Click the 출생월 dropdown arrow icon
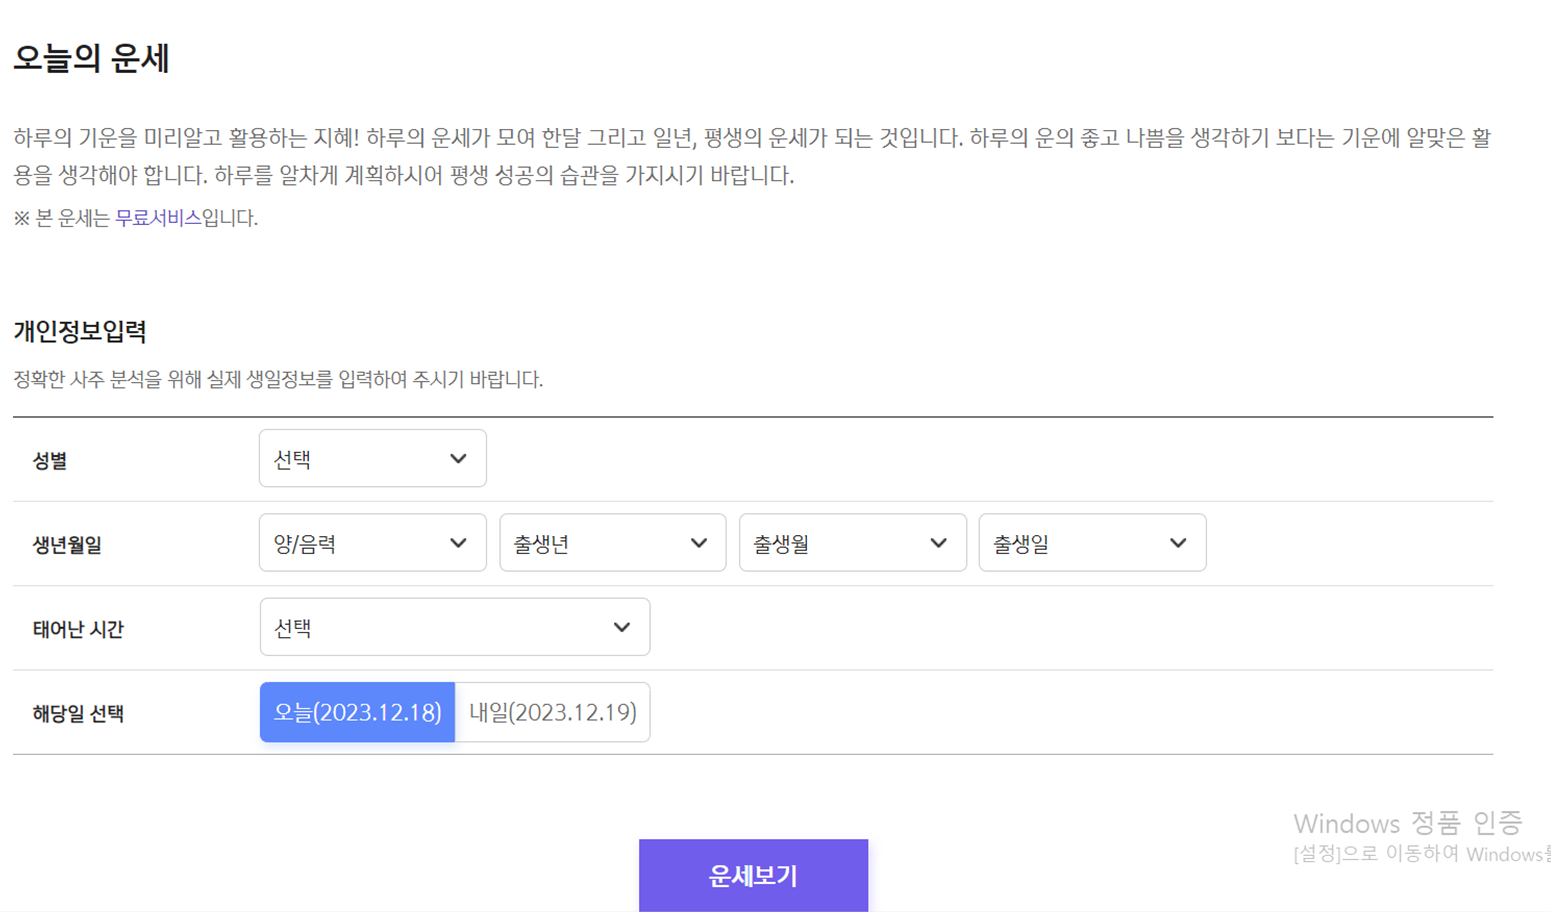 tap(938, 542)
